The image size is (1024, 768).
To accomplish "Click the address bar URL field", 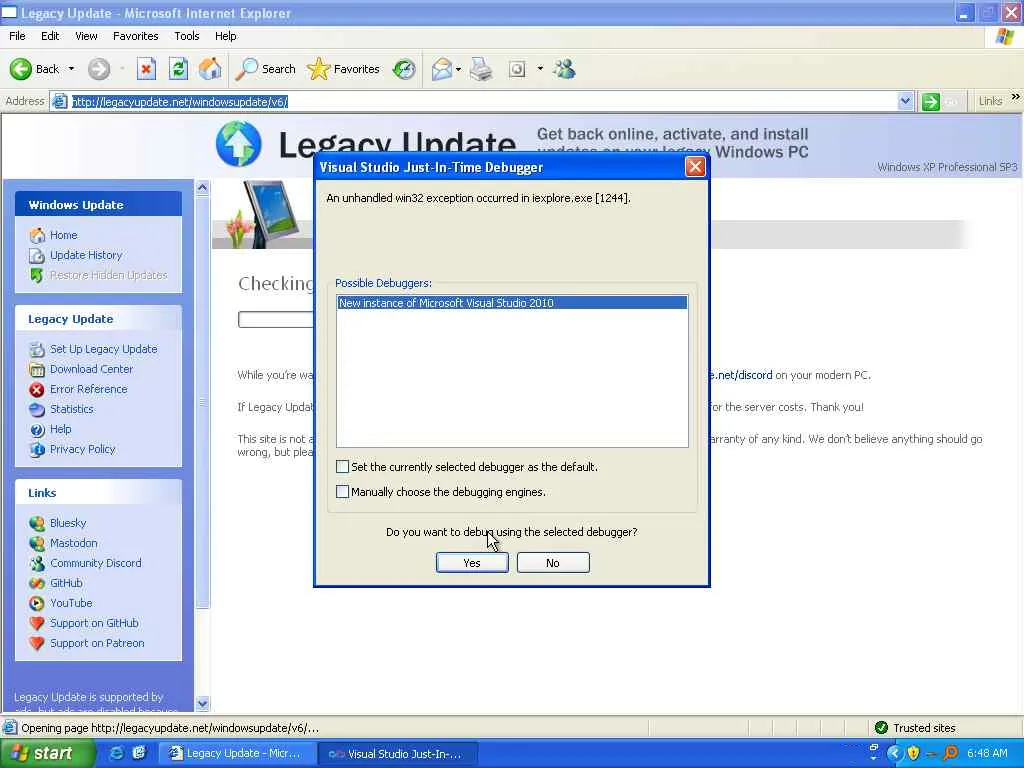I will pos(483,101).
